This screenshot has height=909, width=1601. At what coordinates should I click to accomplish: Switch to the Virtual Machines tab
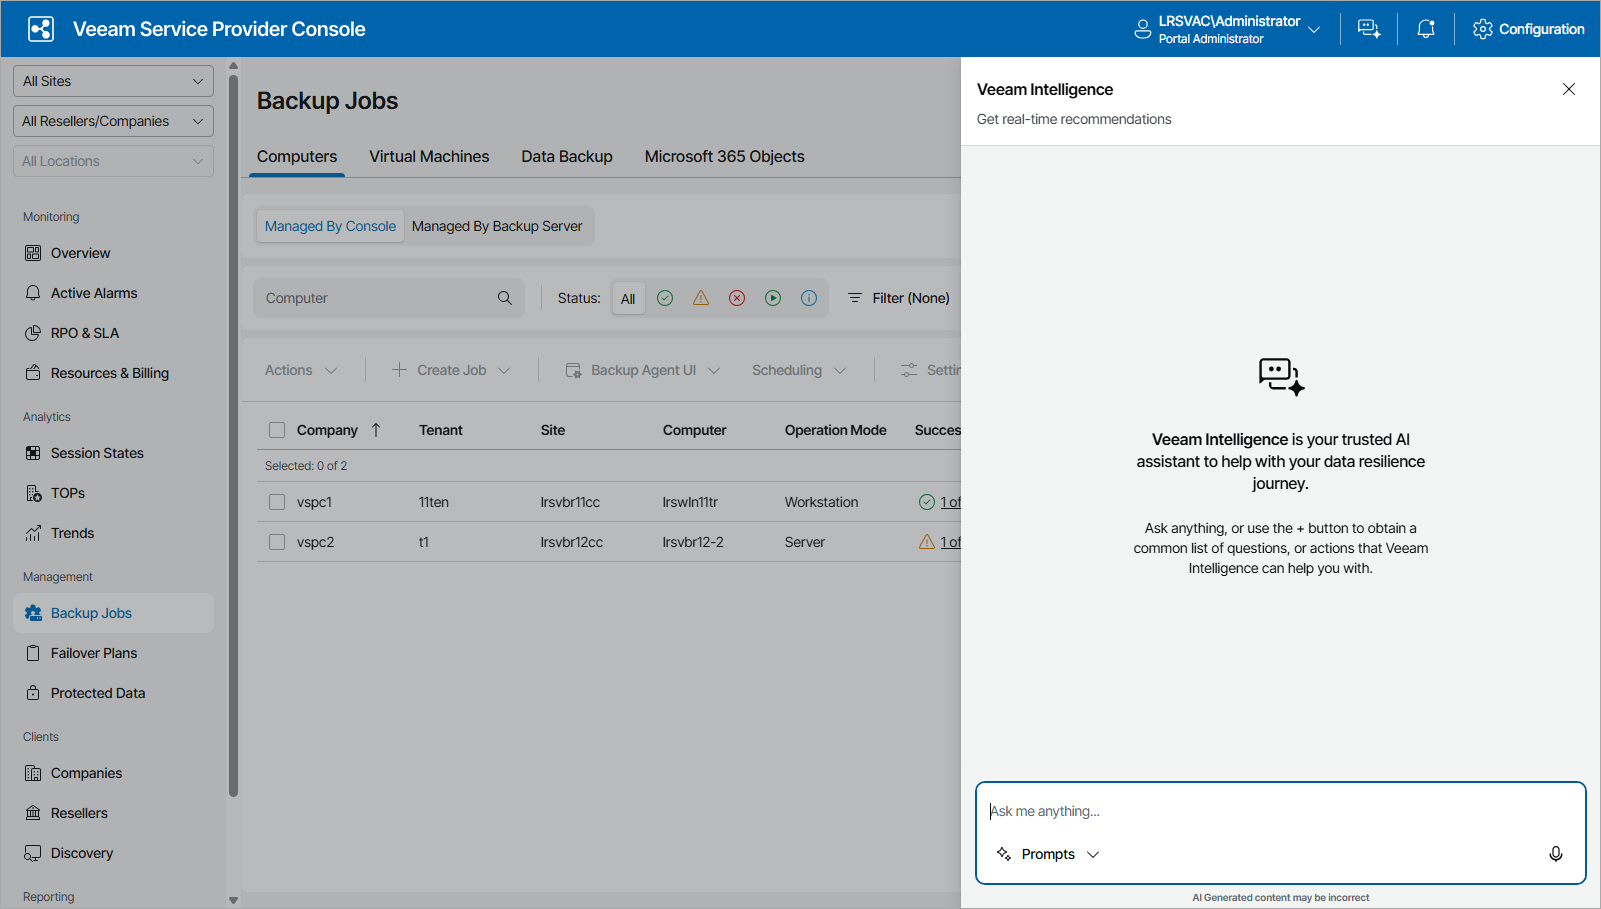pos(429,157)
